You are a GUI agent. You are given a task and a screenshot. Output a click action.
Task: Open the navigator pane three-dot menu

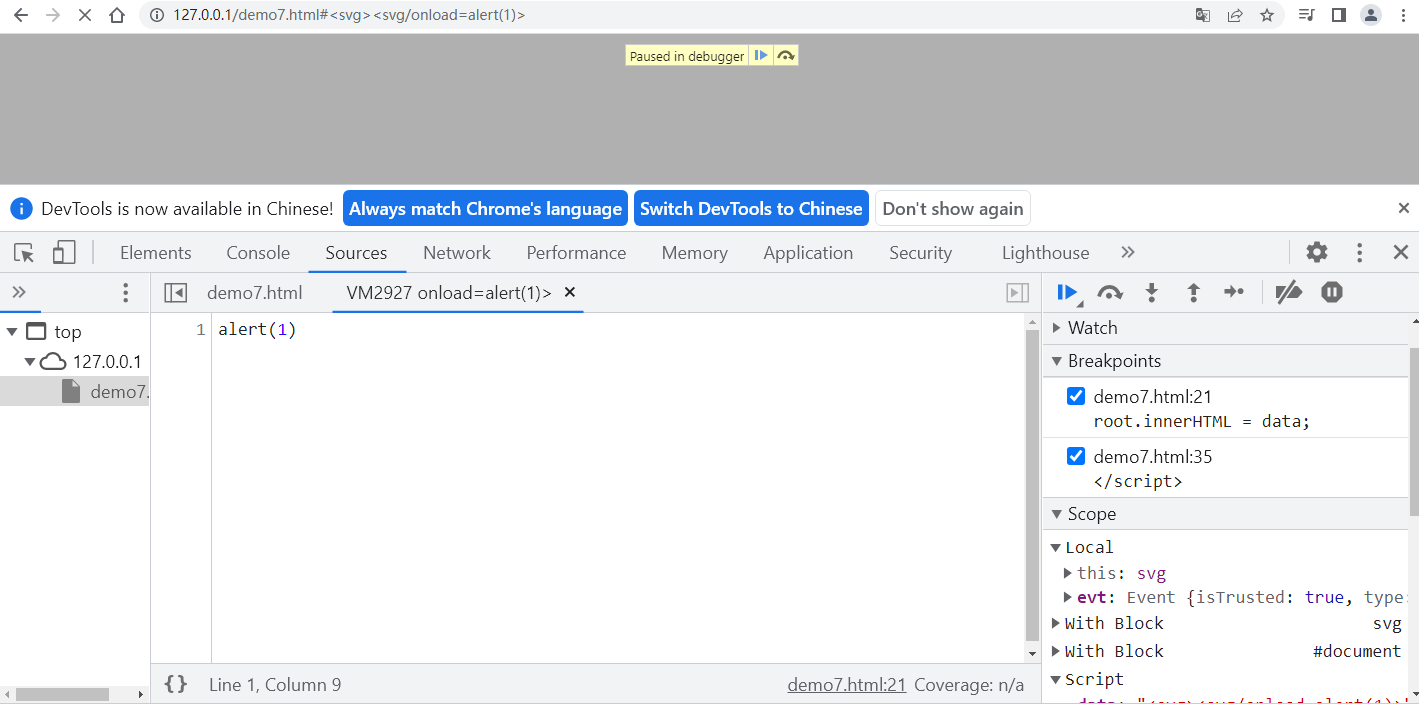click(125, 293)
